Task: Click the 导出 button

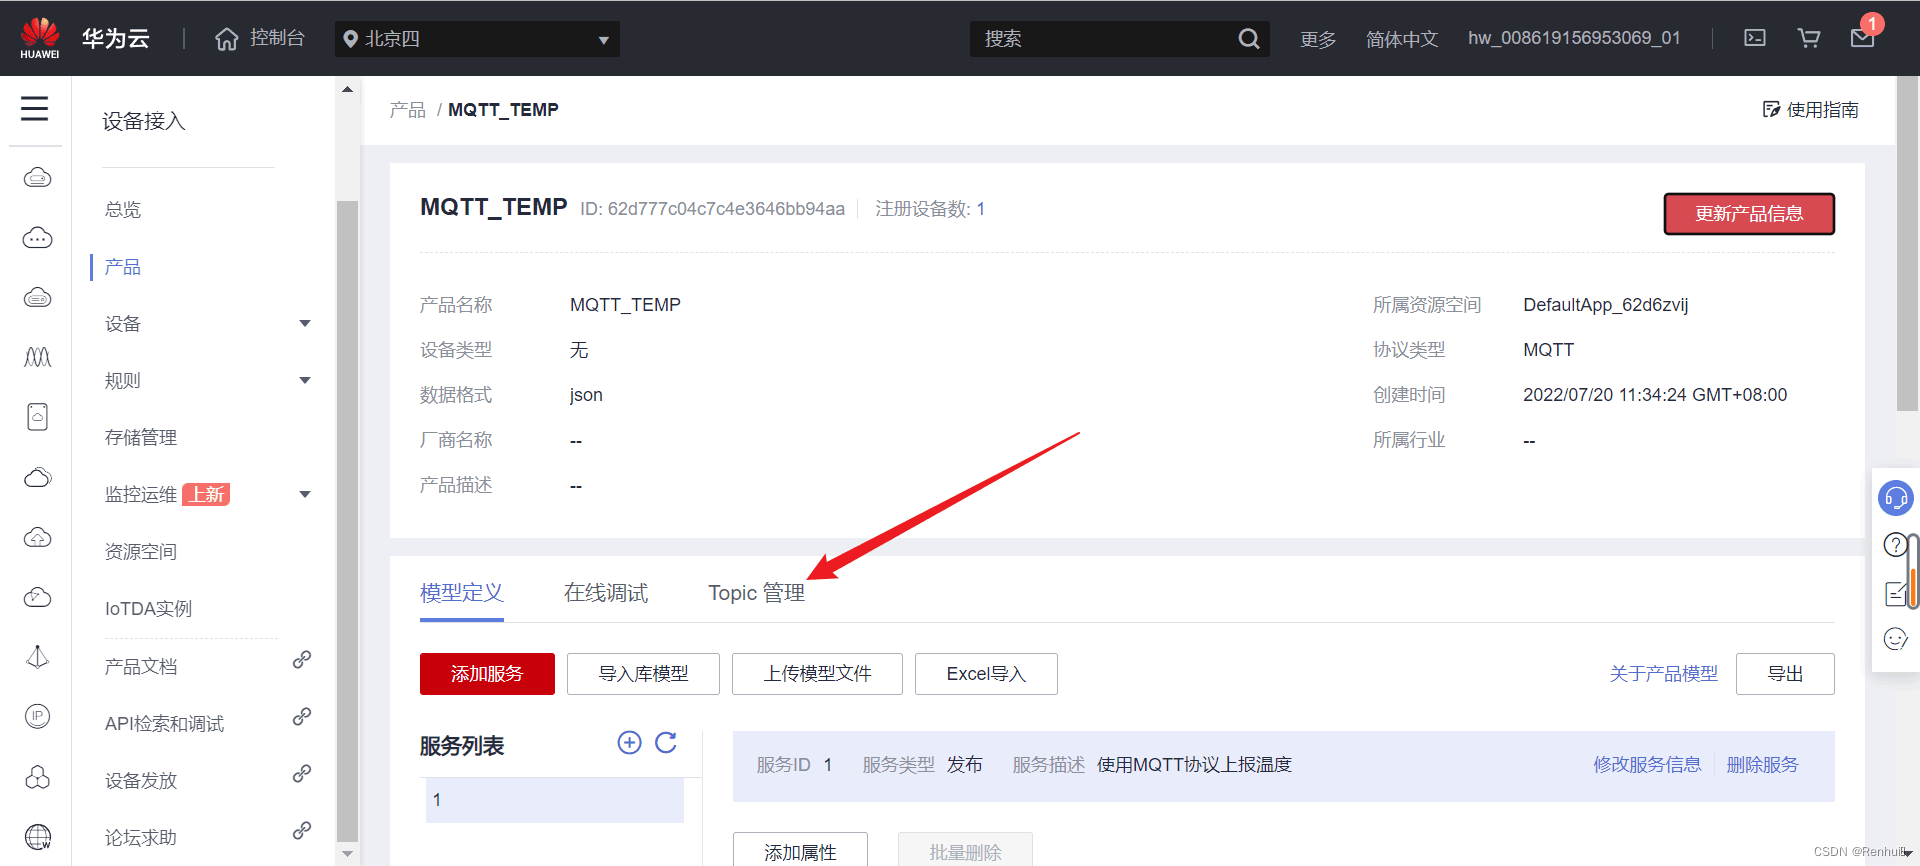Action: tap(1785, 674)
